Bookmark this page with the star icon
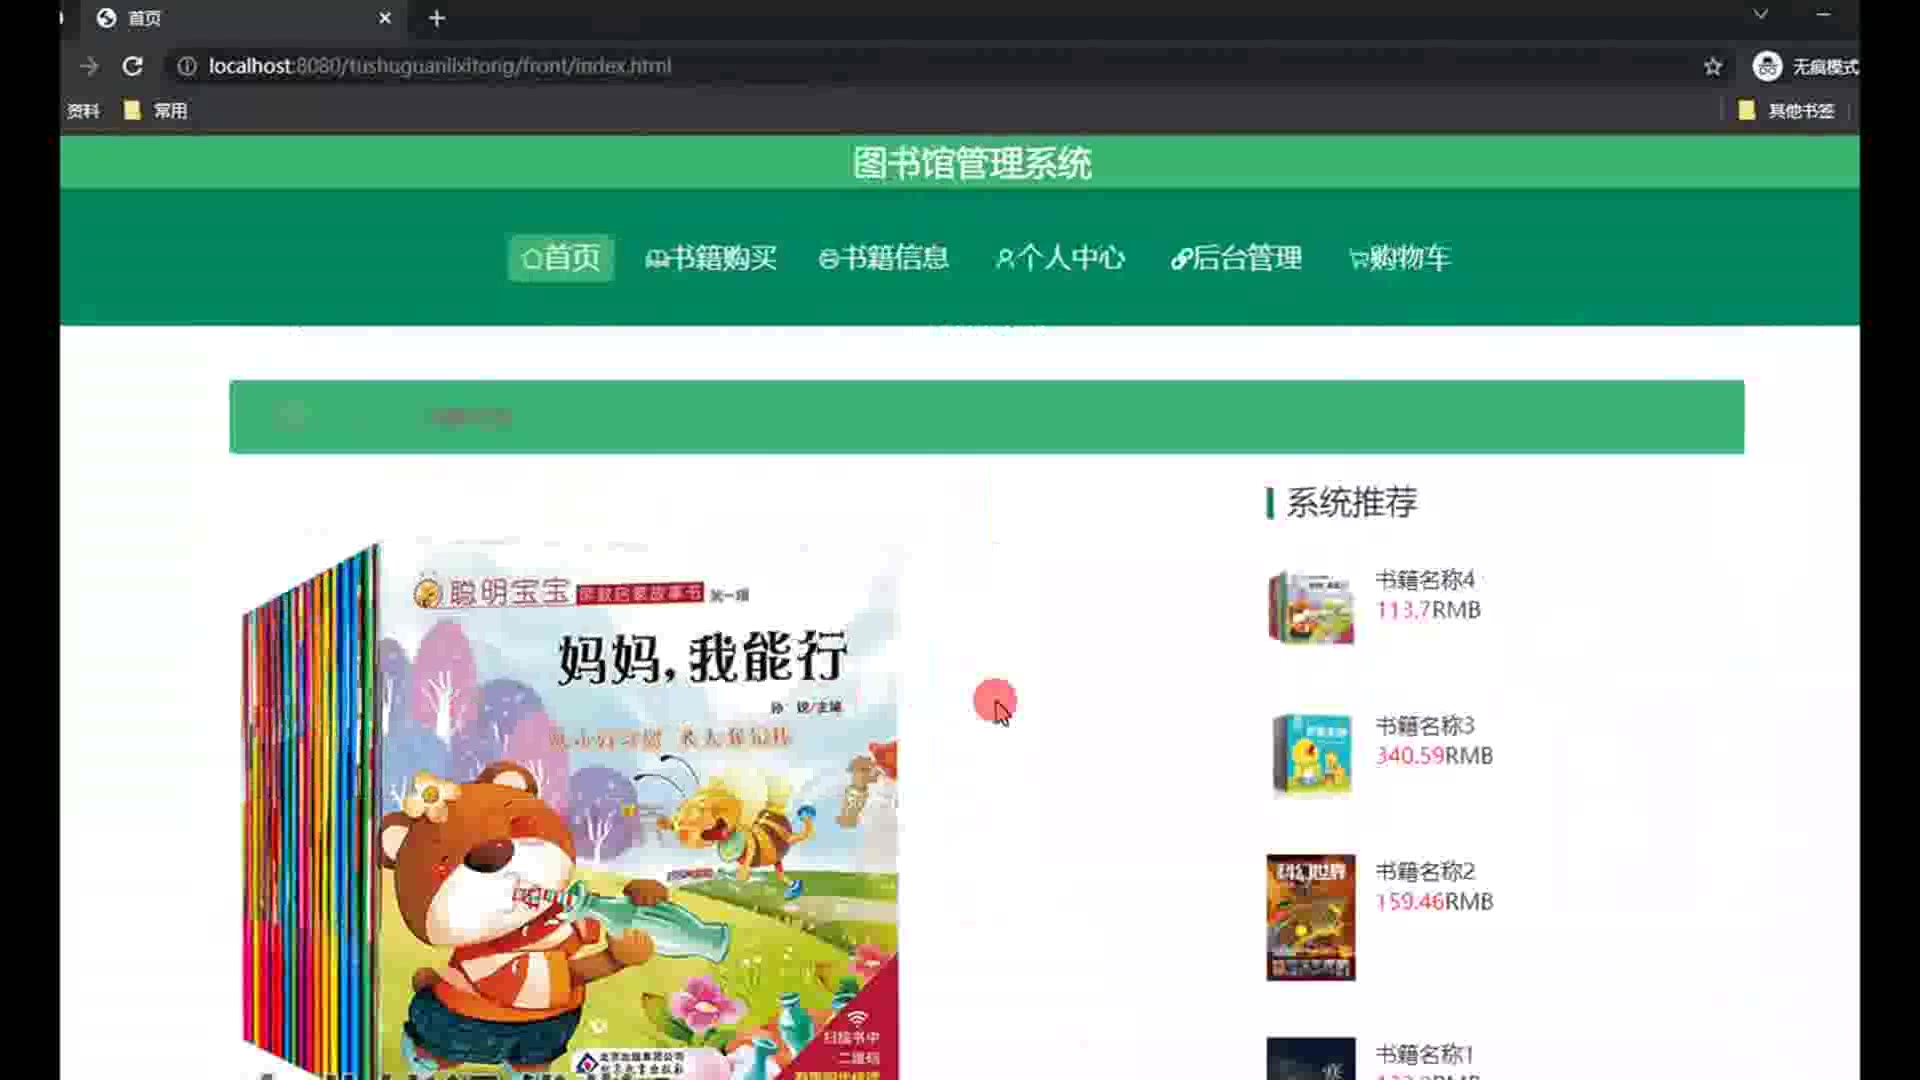1920x1080 pixels. pos(1713,66)
